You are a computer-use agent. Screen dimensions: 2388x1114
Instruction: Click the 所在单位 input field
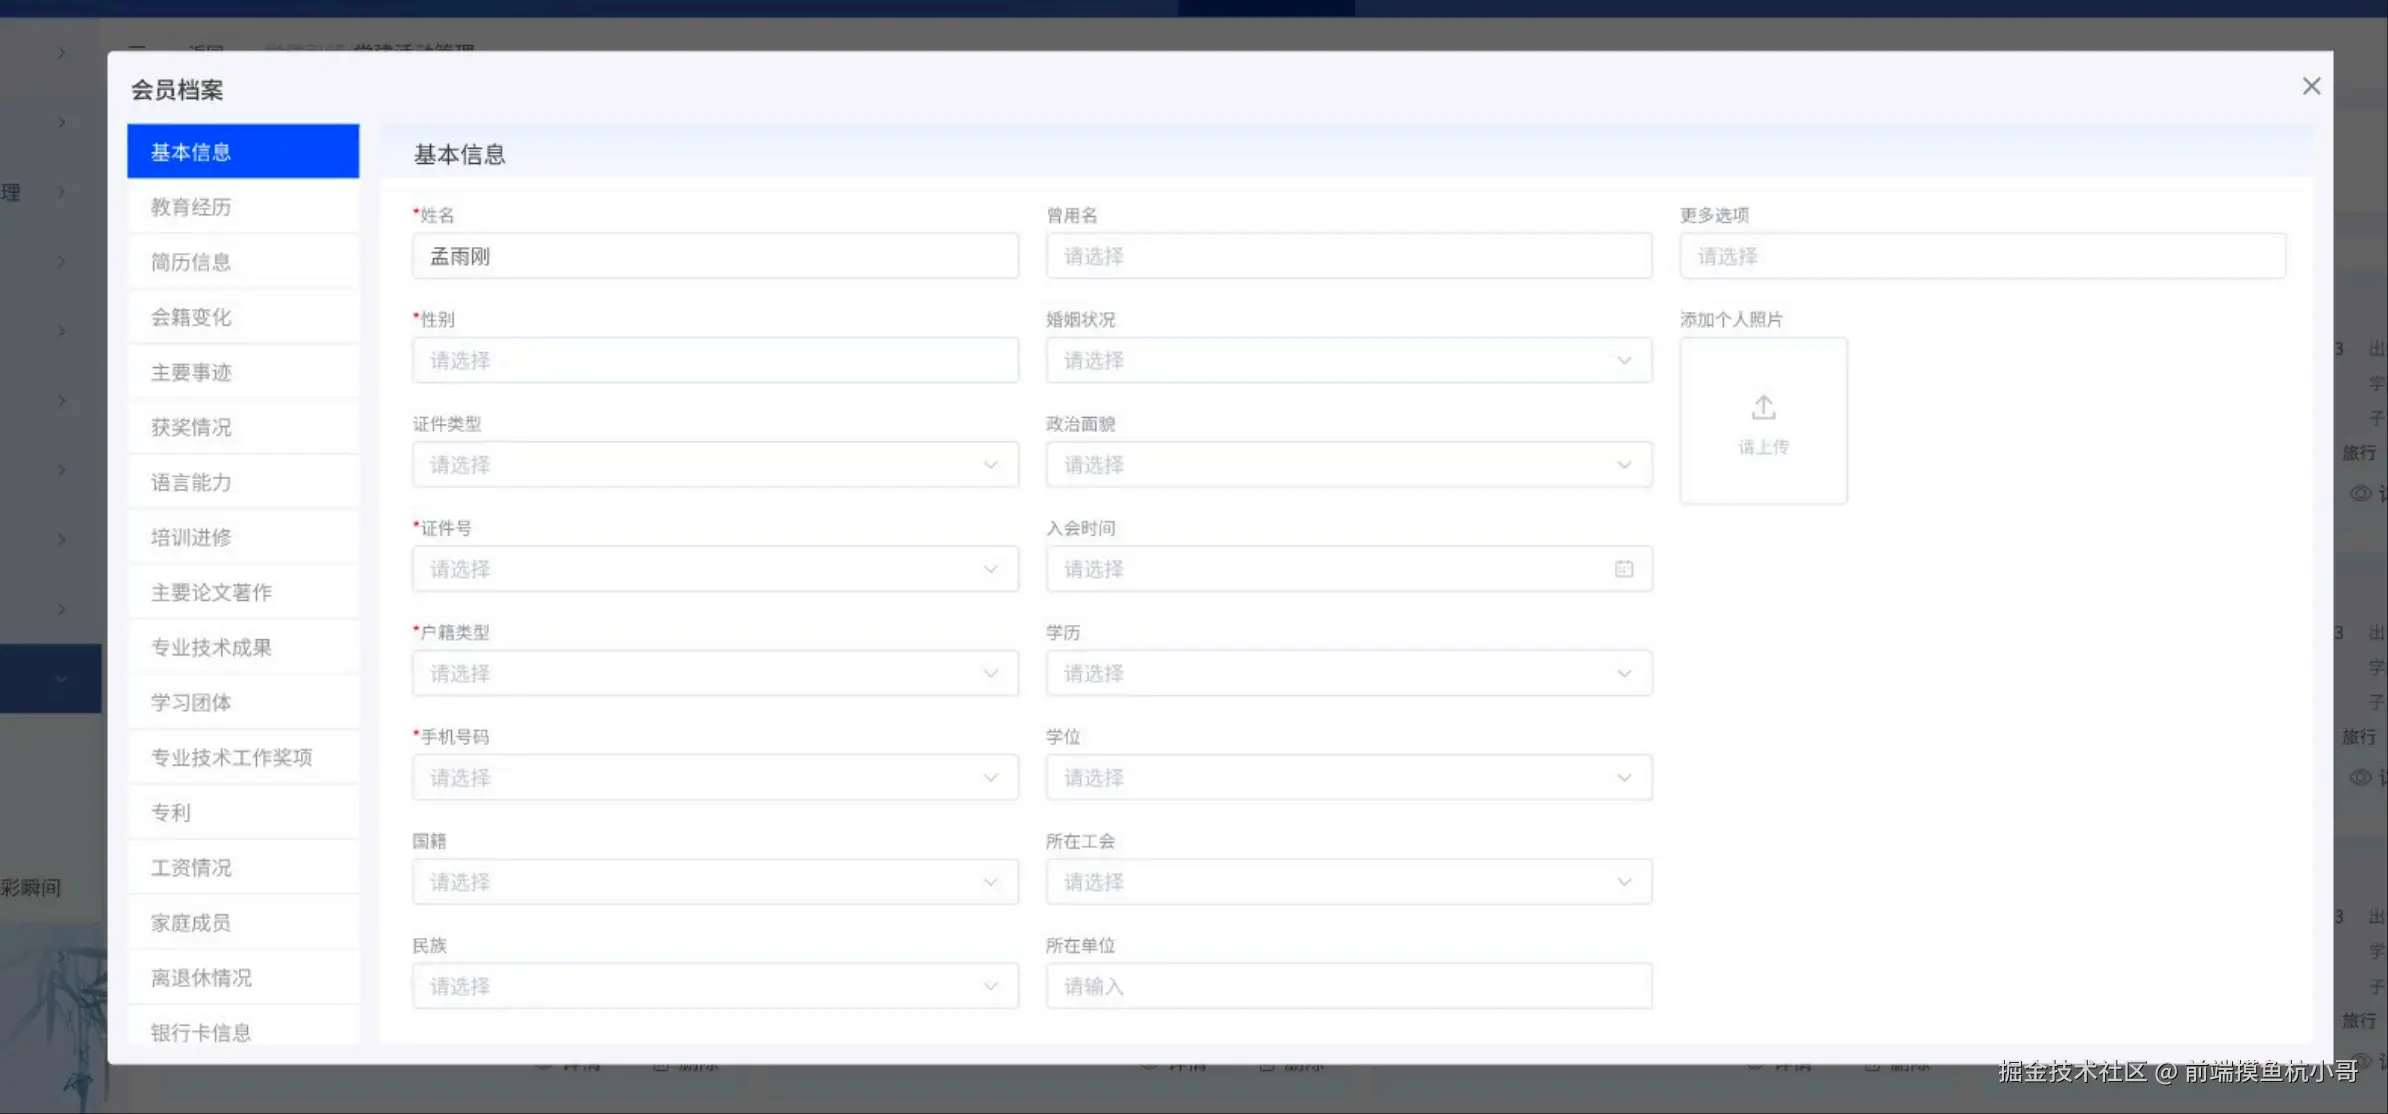tap(1348, 986)
